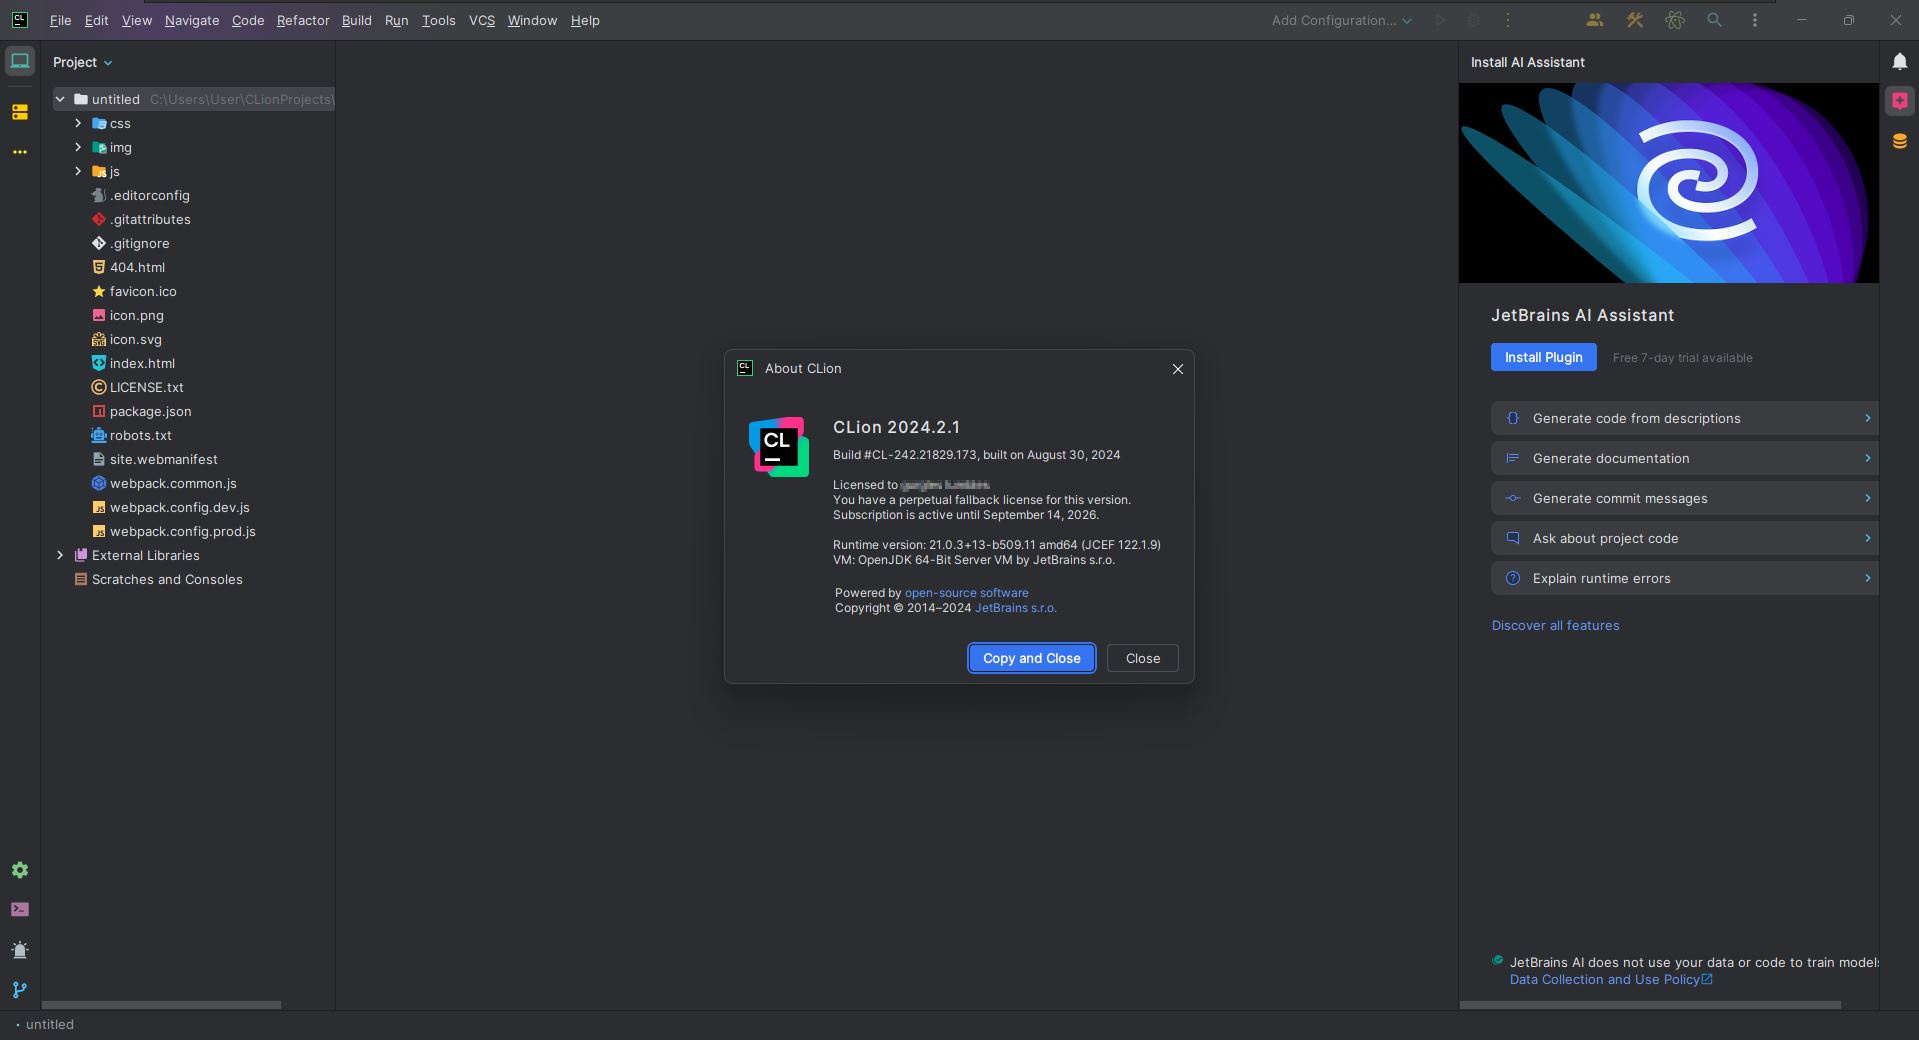Open the Services tool window gear icon
The width and height of the screenshot is (1919, 1040).
click(x=20, y=870)
